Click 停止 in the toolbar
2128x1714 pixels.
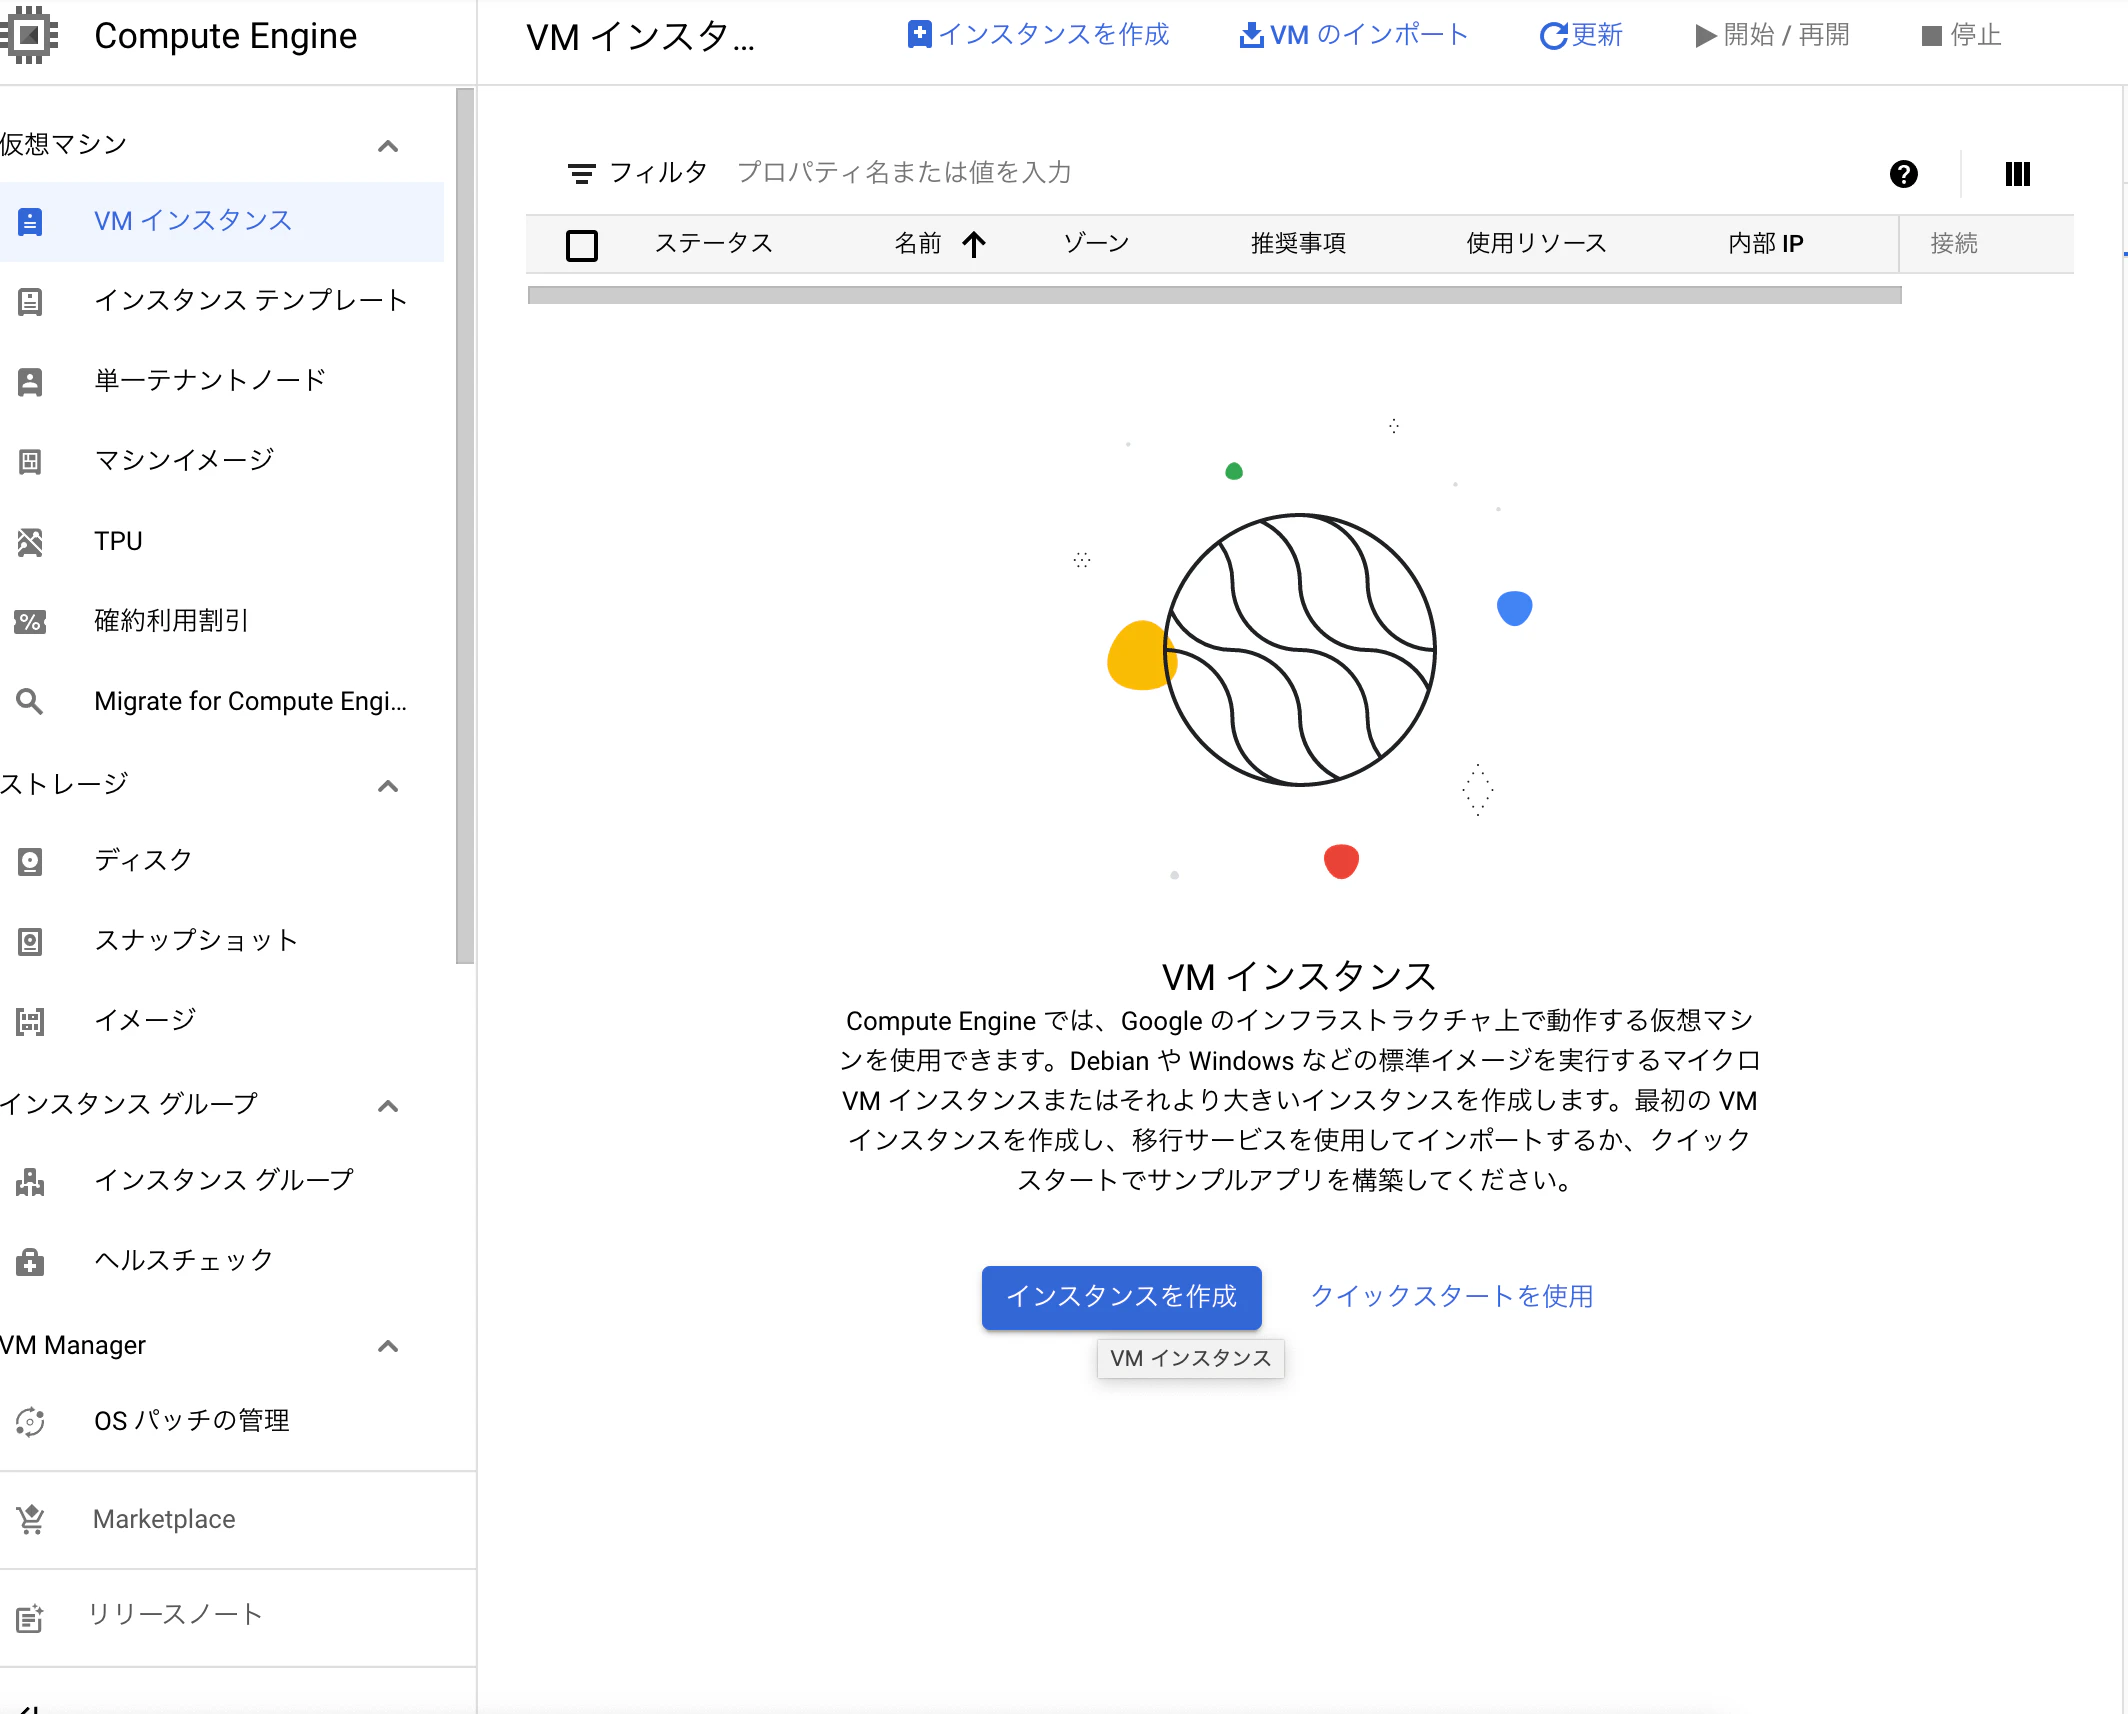(1961, 36)
